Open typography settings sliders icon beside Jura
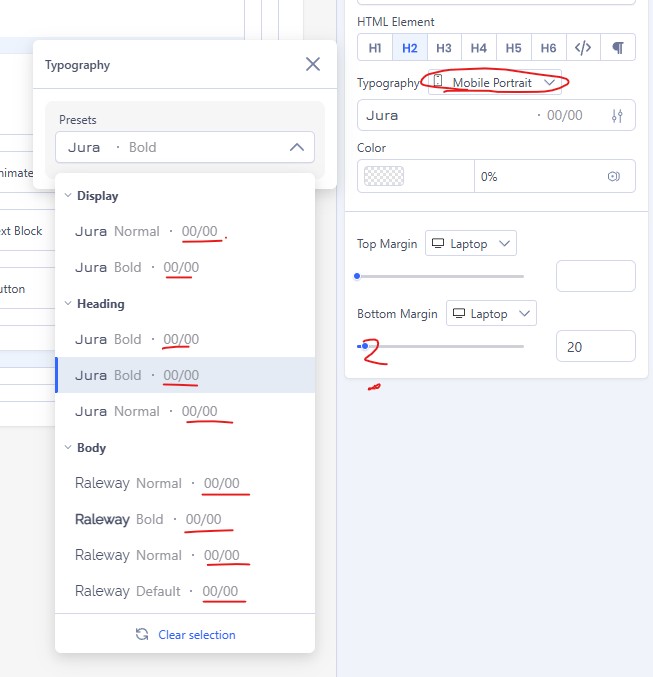The width and height of the screenshot is (653, 677). (x=616, y=115)
